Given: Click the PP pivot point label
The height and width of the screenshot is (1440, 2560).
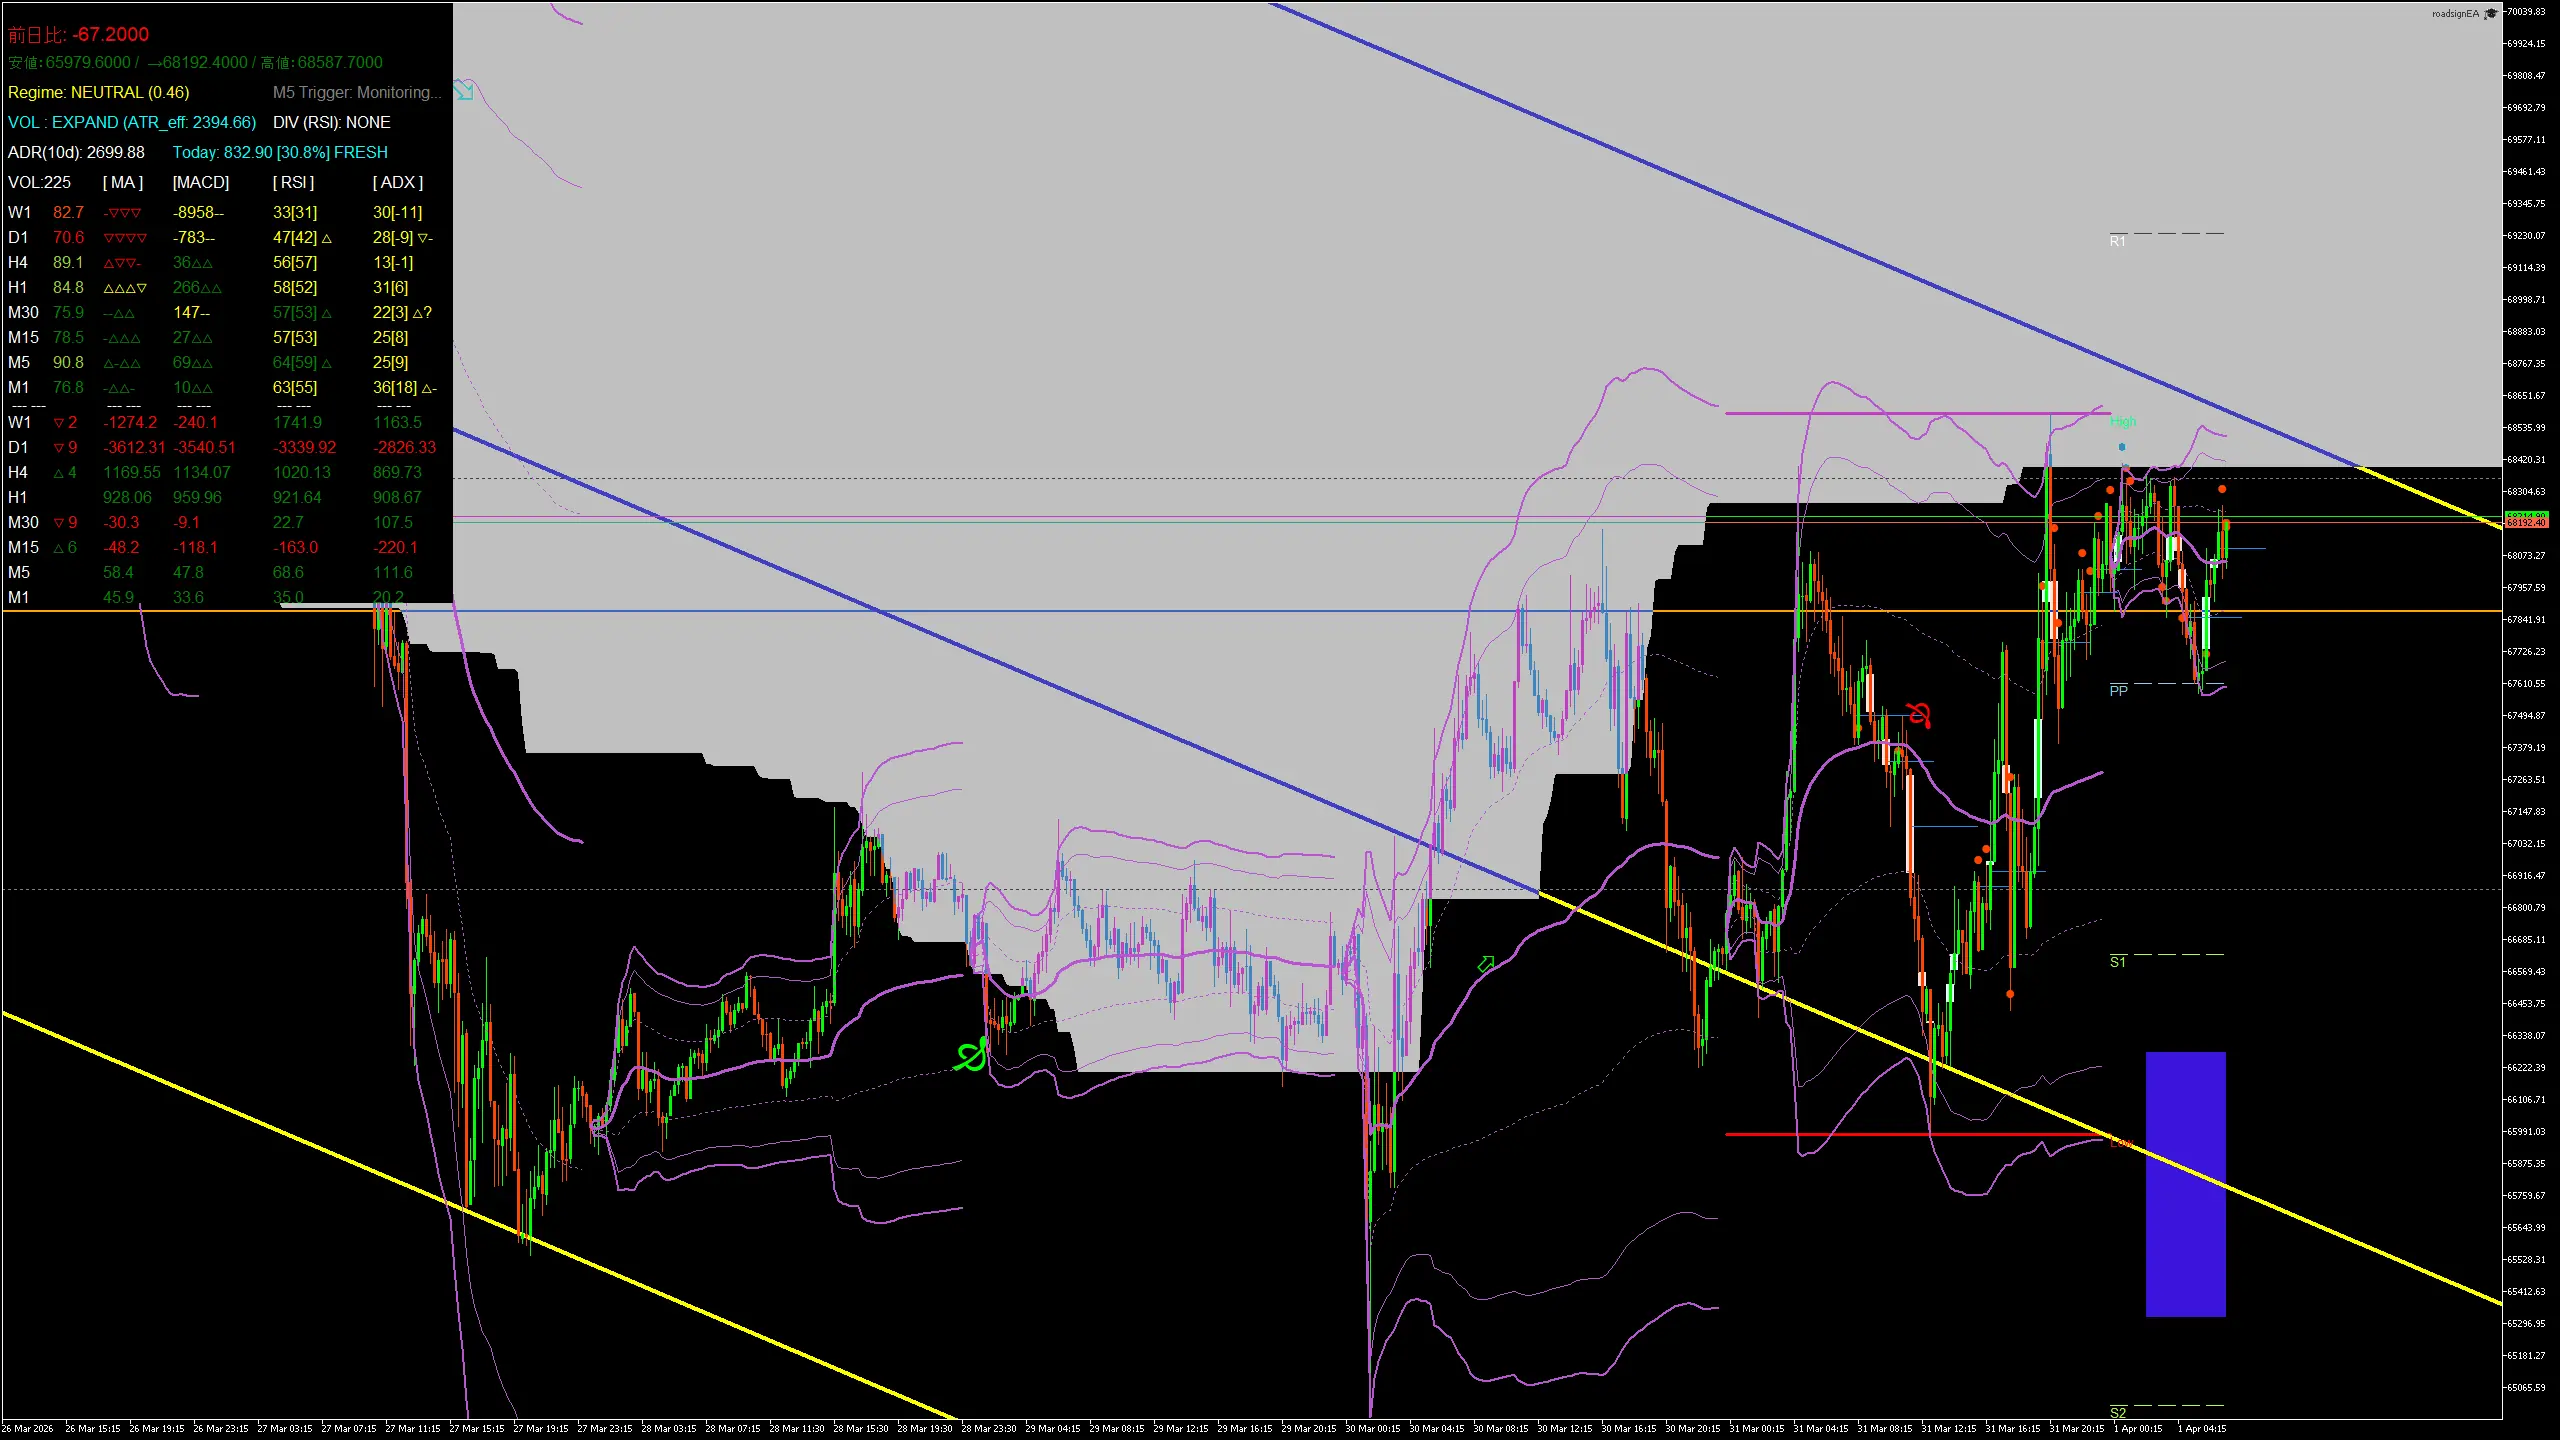Looking at the screenshot, I should [x=2118, y=690].
